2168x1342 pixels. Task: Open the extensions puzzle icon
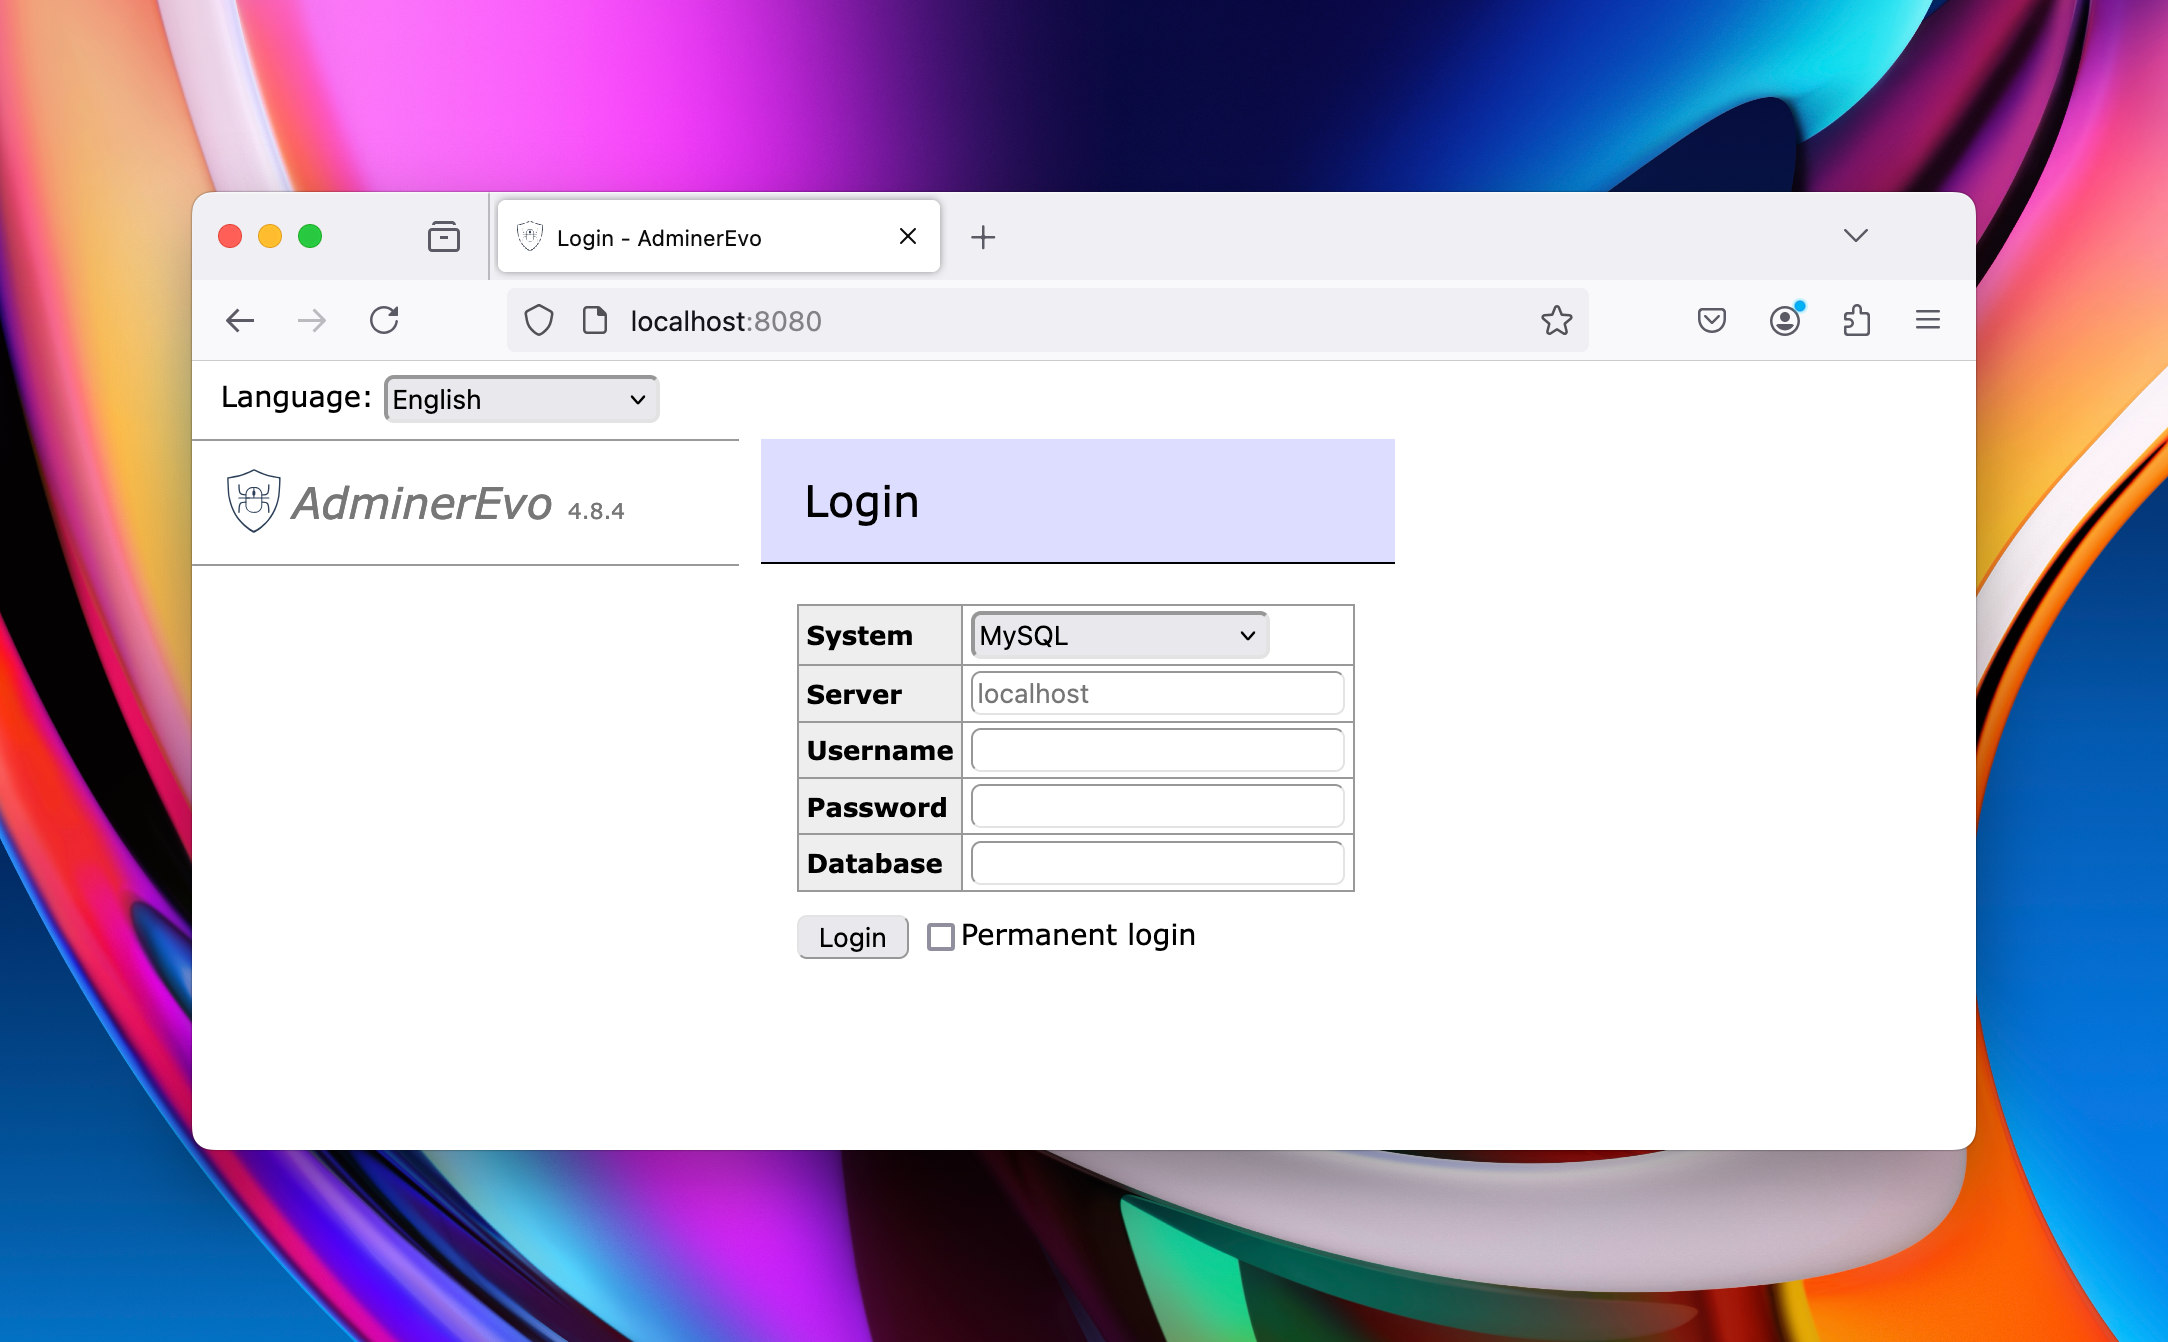1856,321
